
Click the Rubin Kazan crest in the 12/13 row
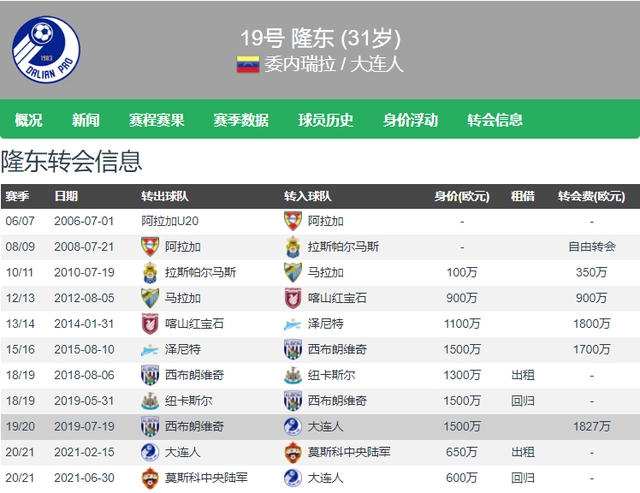click(x=293, y=298)
